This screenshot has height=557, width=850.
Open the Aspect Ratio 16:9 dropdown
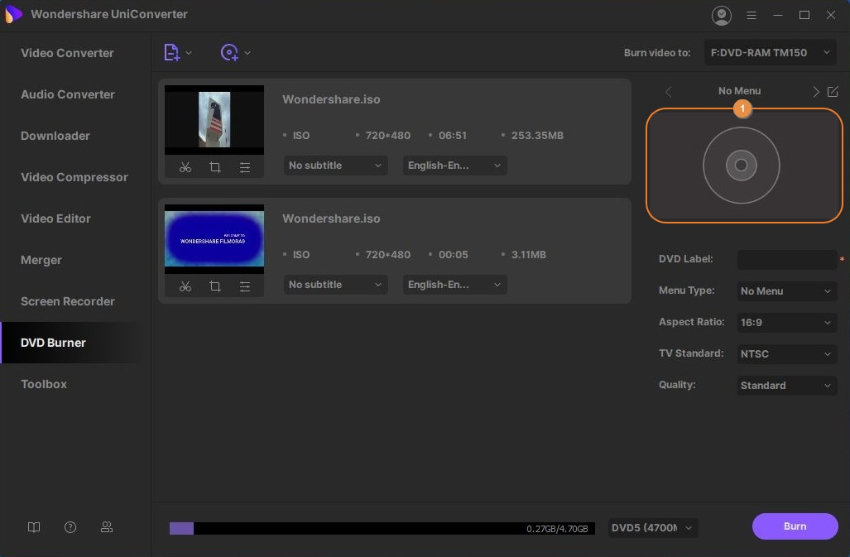point(786,323)
